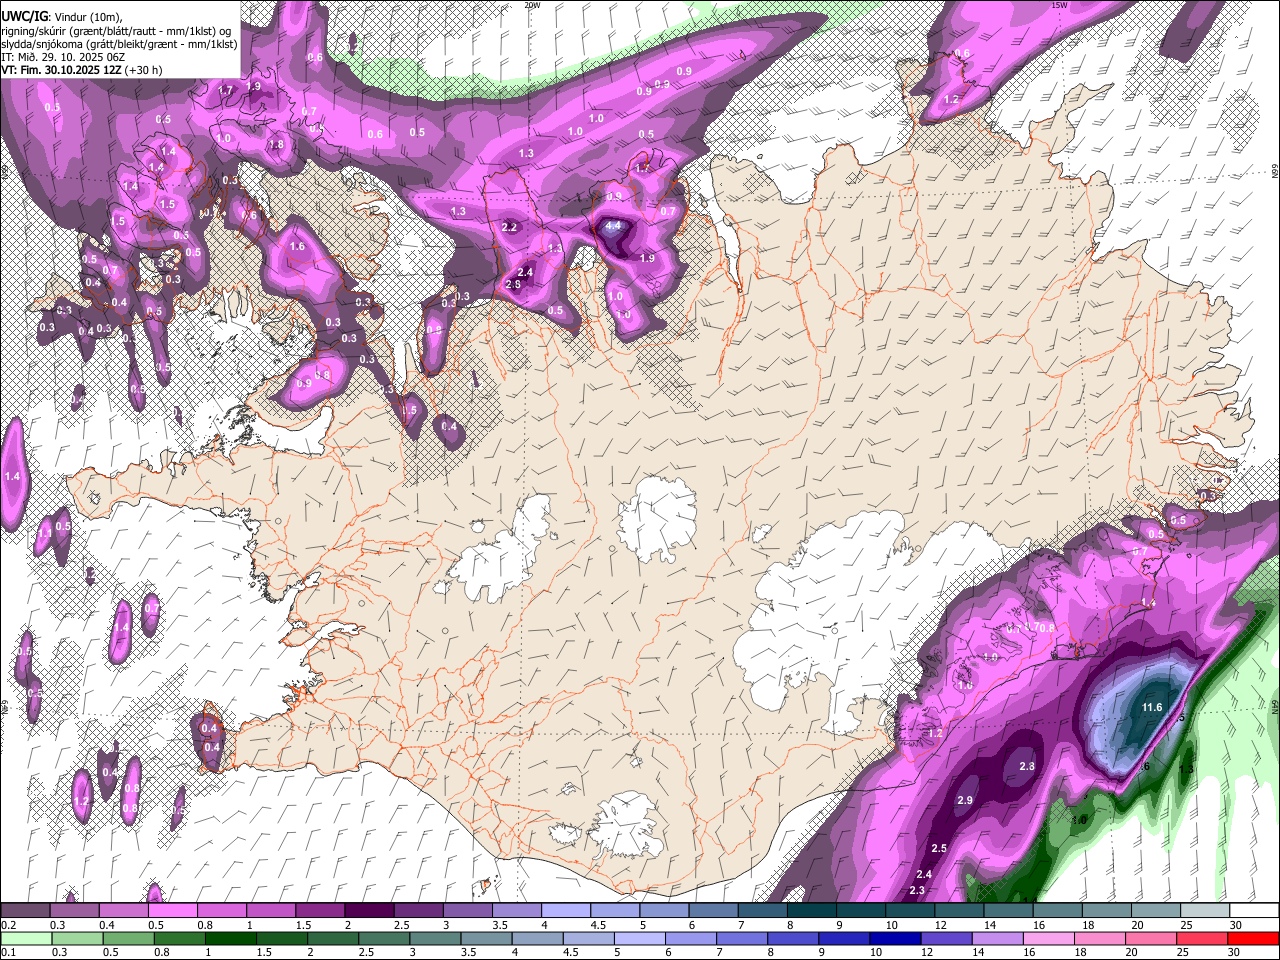
Task: Select the bright pink swatch between 0.5 and 0.8
Action: point(173,911)
